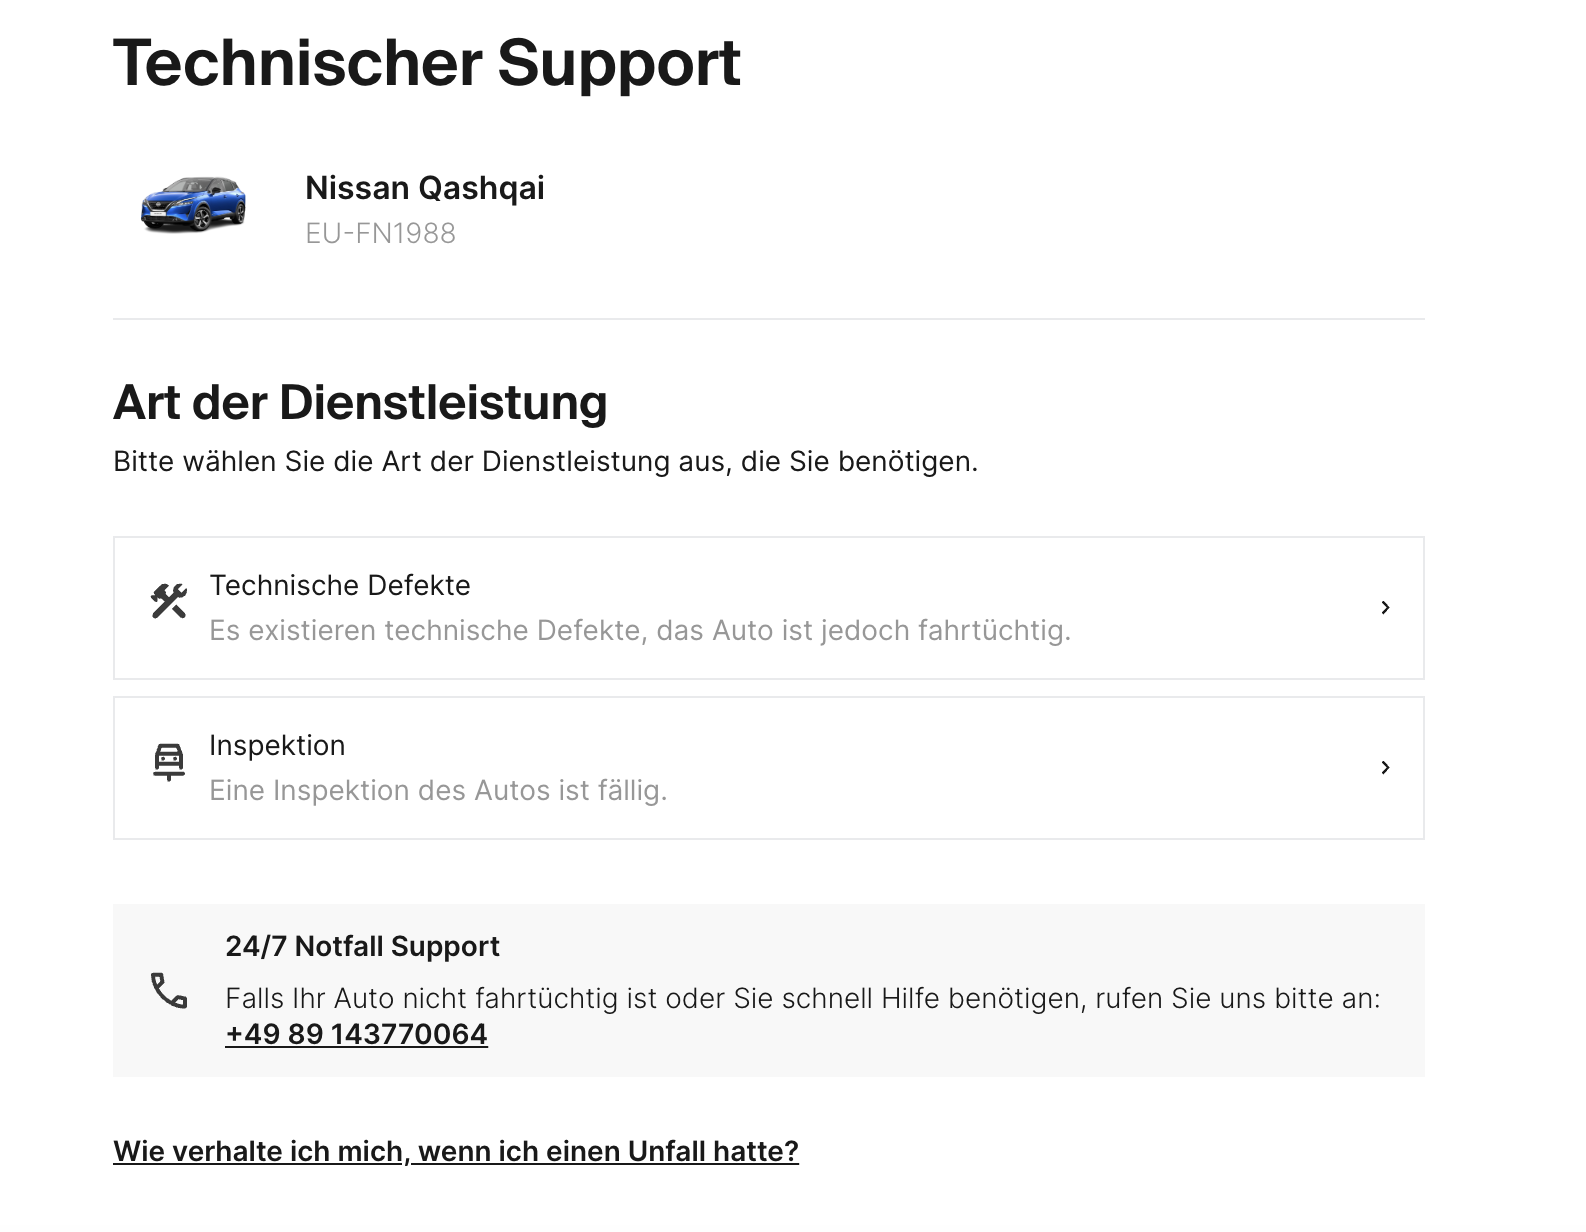Click the service selection instruction text
Image resolution: width=1586 pixels, height=1232 pixels.
(x=546, y=461)
